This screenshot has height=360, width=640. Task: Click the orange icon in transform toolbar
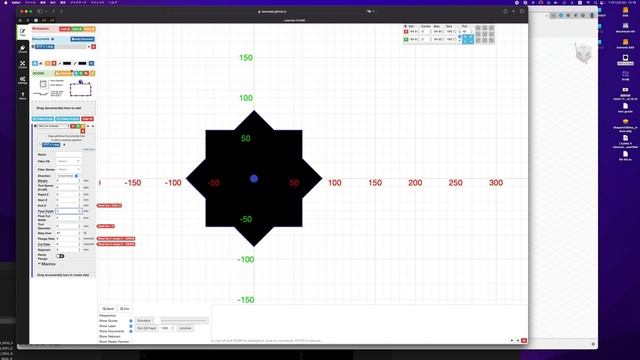click(47, 63)
